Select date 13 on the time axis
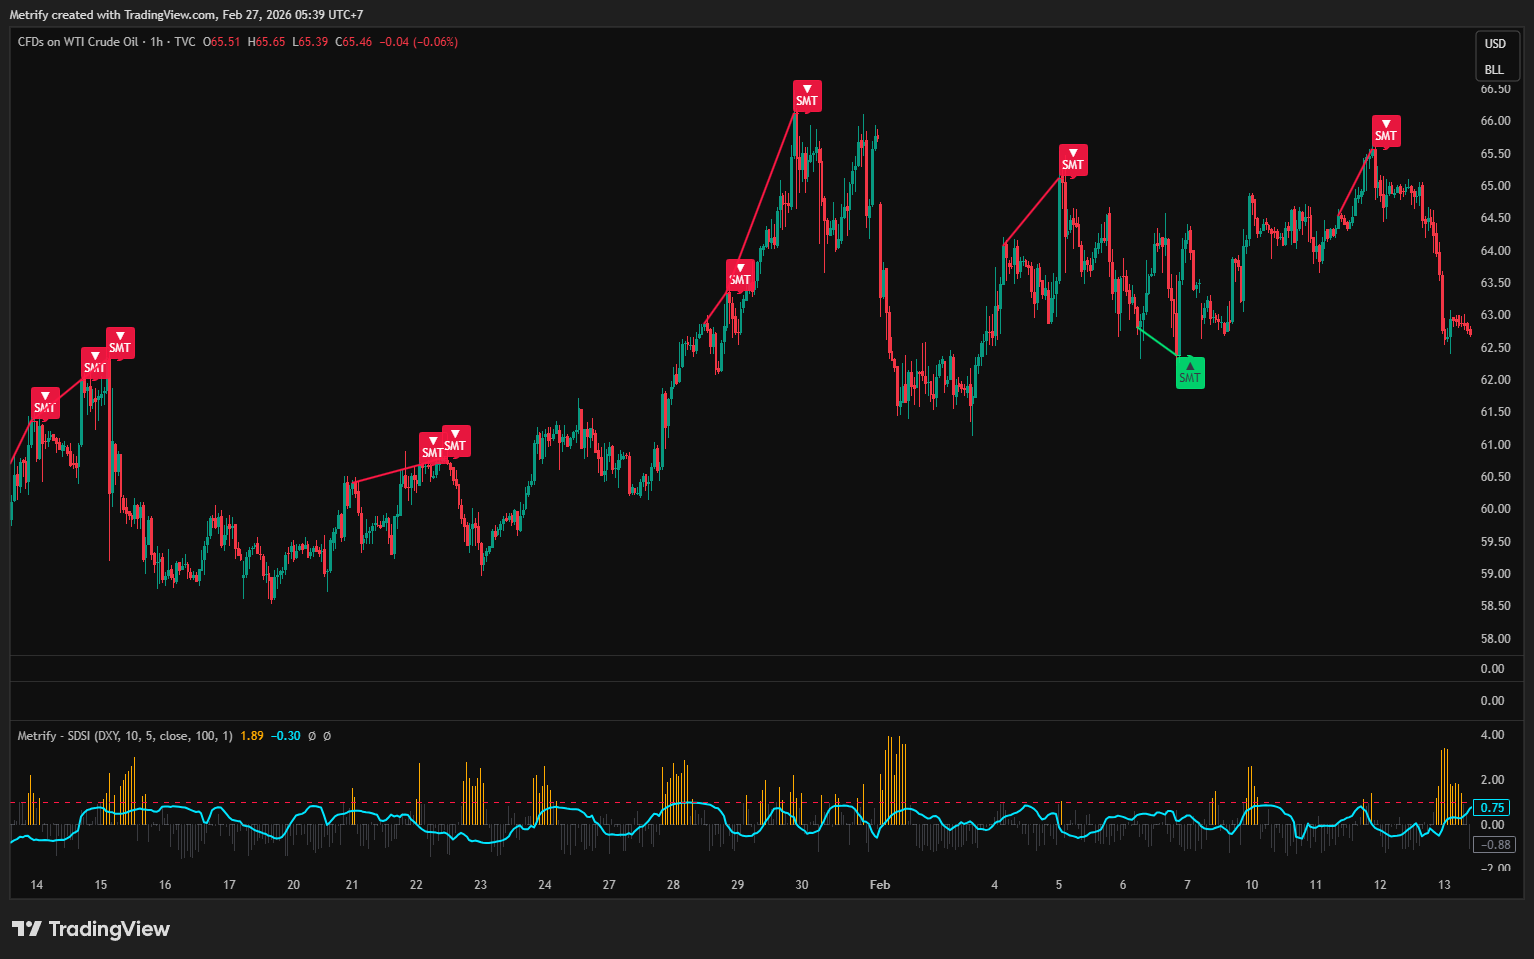 point(1444,885)
